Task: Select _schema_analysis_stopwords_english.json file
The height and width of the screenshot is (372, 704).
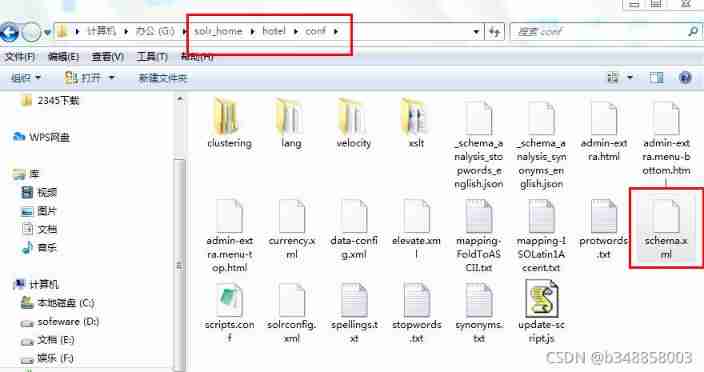Action: click(479, 144)
